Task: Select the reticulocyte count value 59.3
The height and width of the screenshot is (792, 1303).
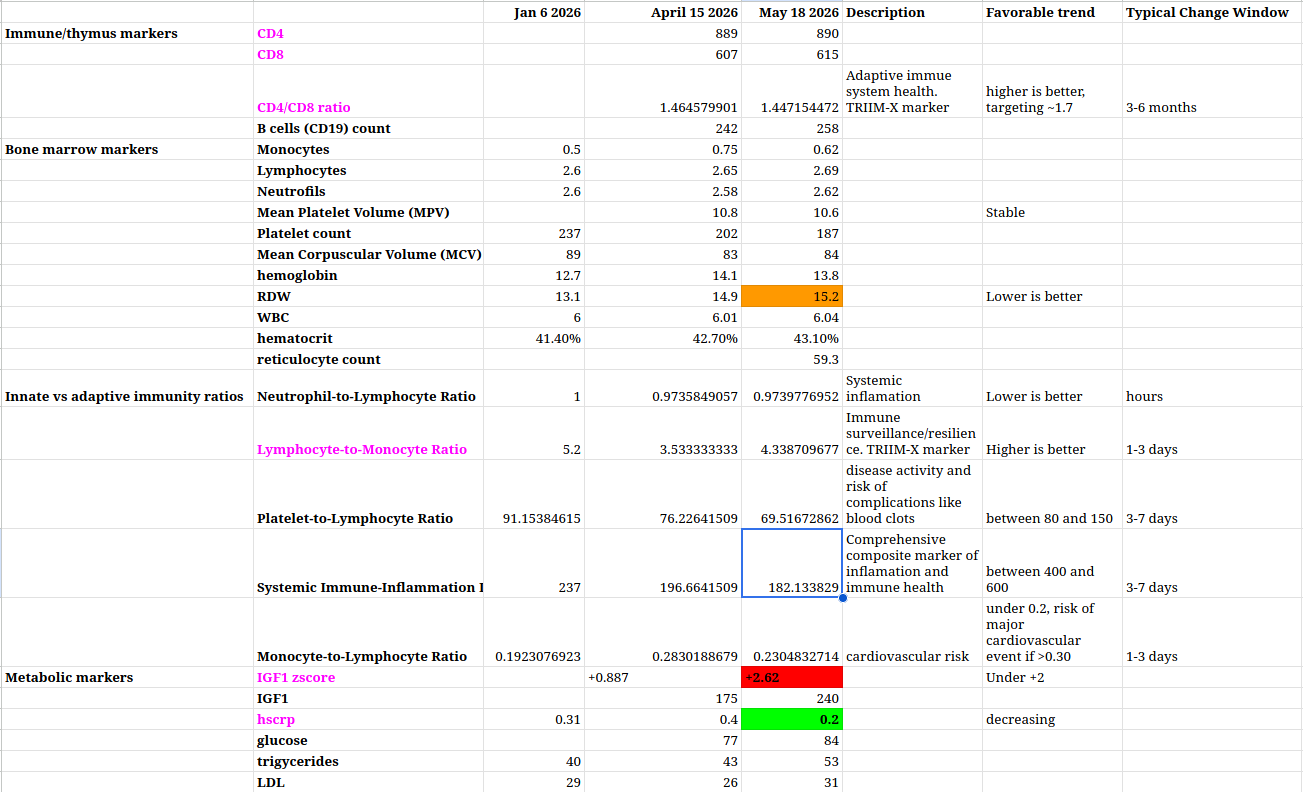Action: 792,359
